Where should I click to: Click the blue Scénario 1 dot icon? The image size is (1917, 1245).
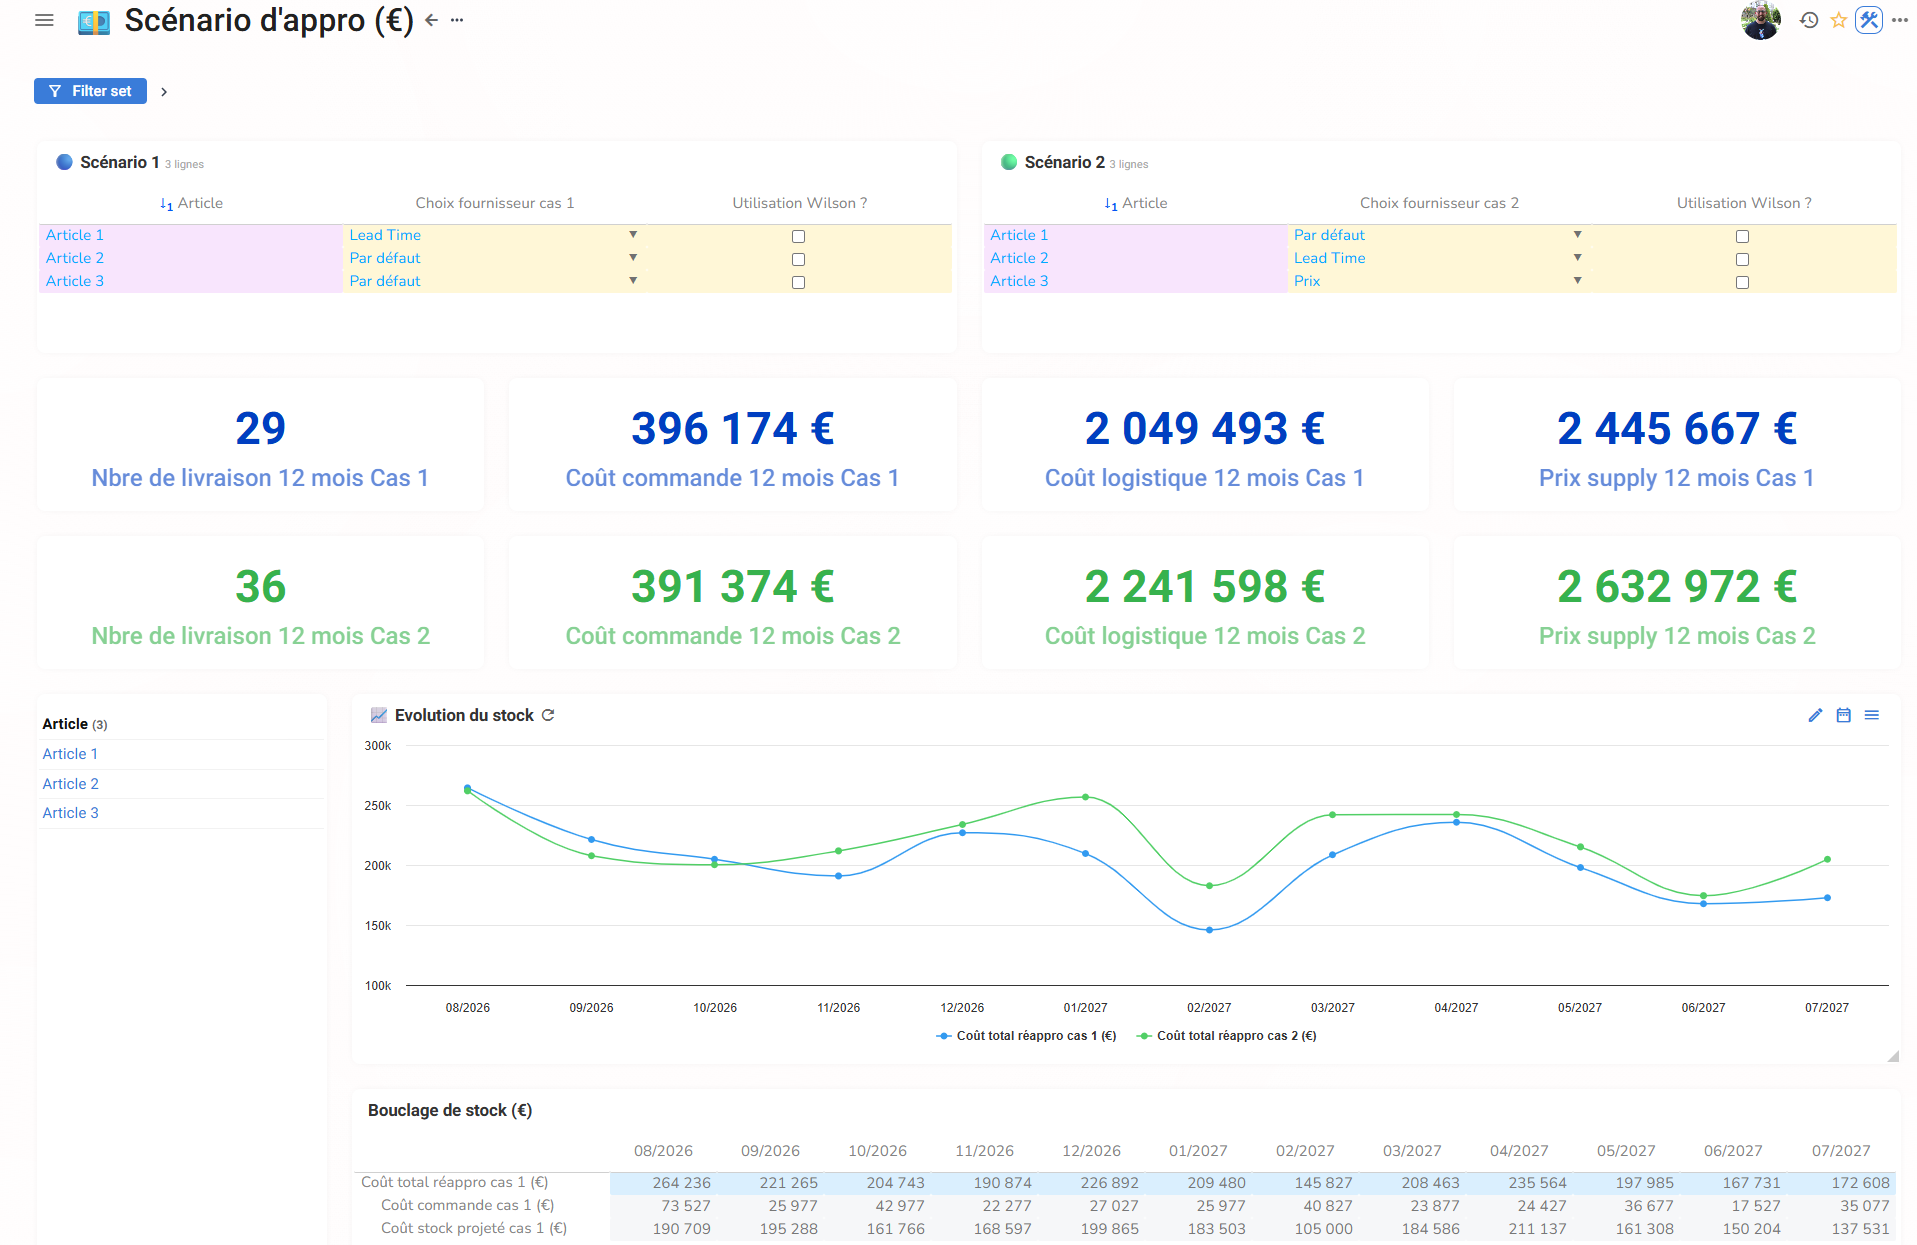click(64, 162)
